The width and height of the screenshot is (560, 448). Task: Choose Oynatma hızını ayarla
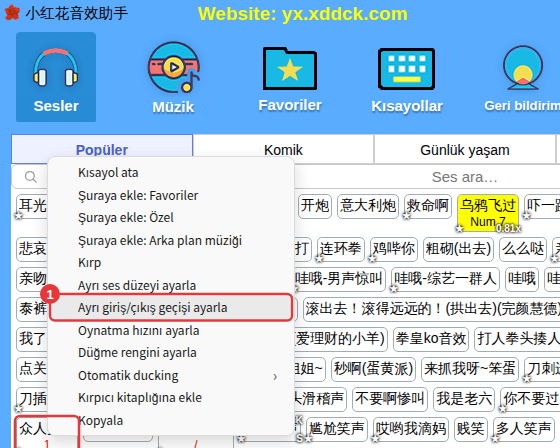tap(171, 330)
